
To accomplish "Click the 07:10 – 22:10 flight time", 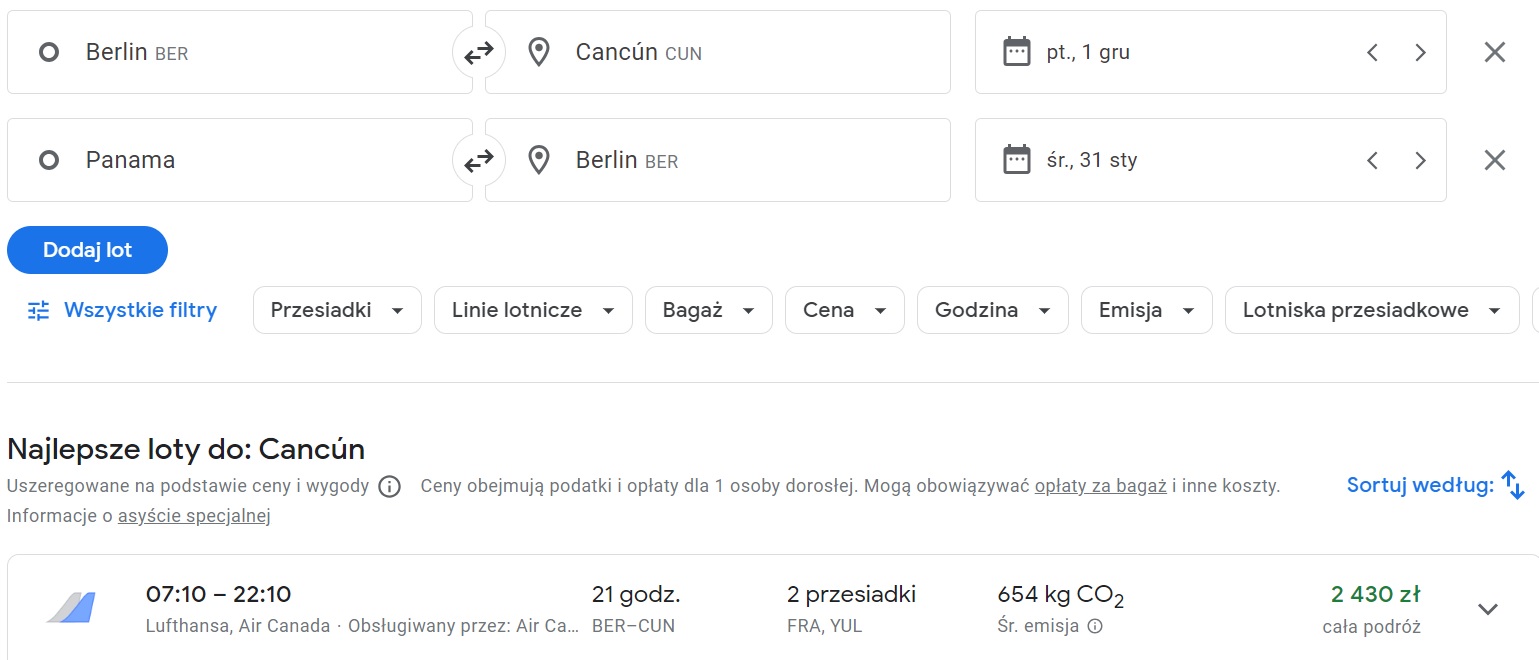I will click(x=219, y=595).
